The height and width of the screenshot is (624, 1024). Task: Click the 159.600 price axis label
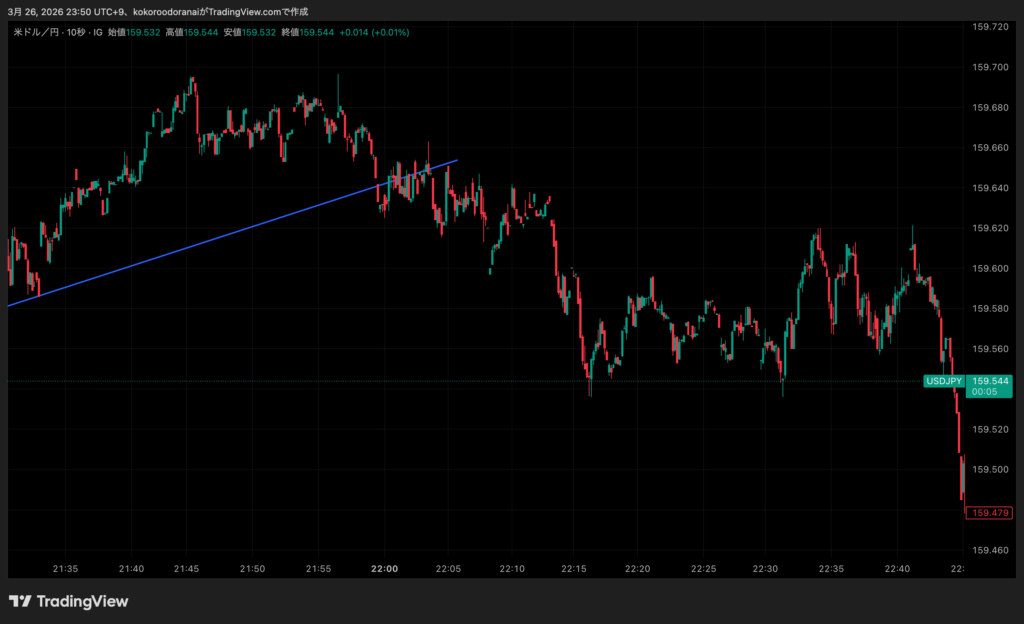pyautogui.click(x=990, y=268)
